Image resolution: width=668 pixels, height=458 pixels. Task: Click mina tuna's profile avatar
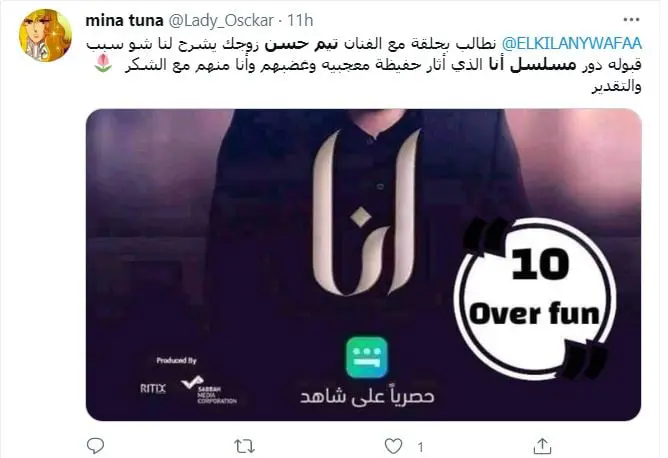tap(45, 36)
